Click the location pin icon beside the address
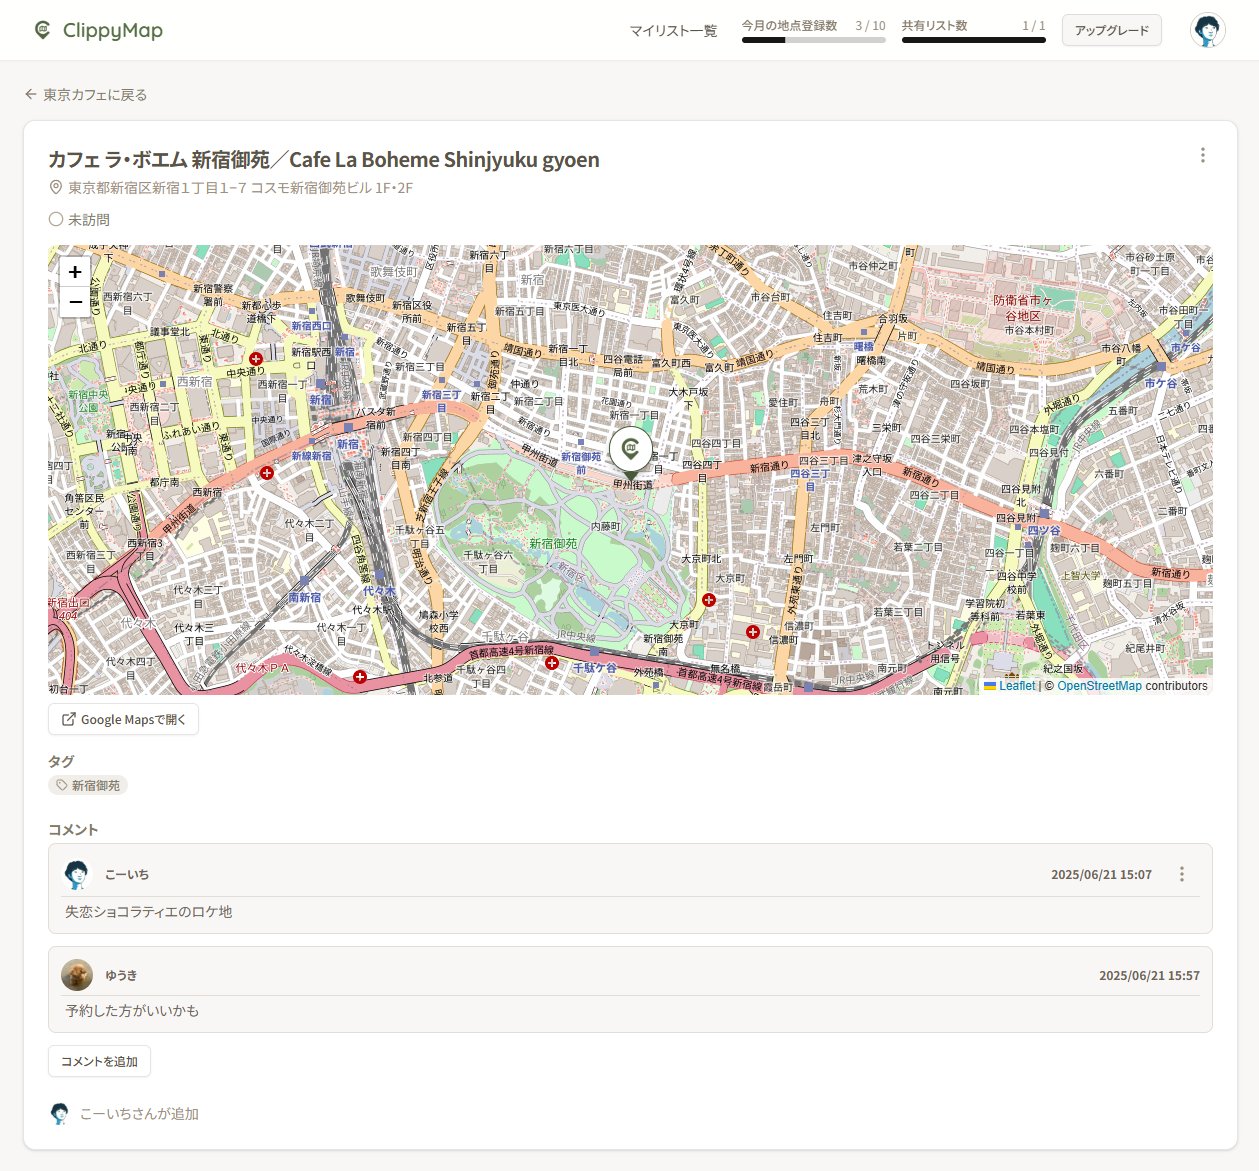The width and height of the screenshot is (1259, 1171). pos(56,188)
